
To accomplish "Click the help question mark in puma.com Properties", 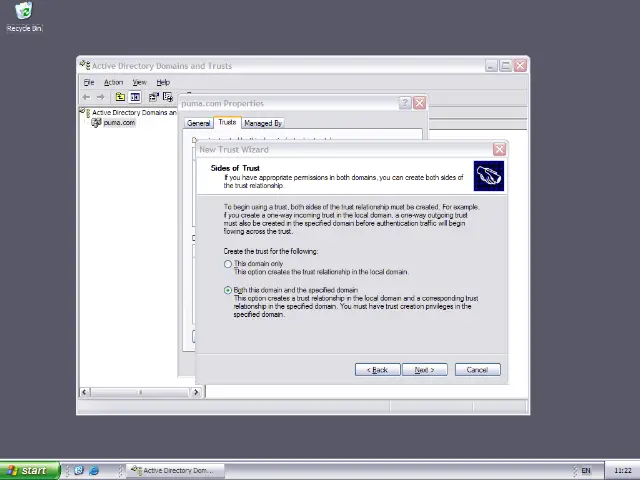I will [x=404, y=103].
